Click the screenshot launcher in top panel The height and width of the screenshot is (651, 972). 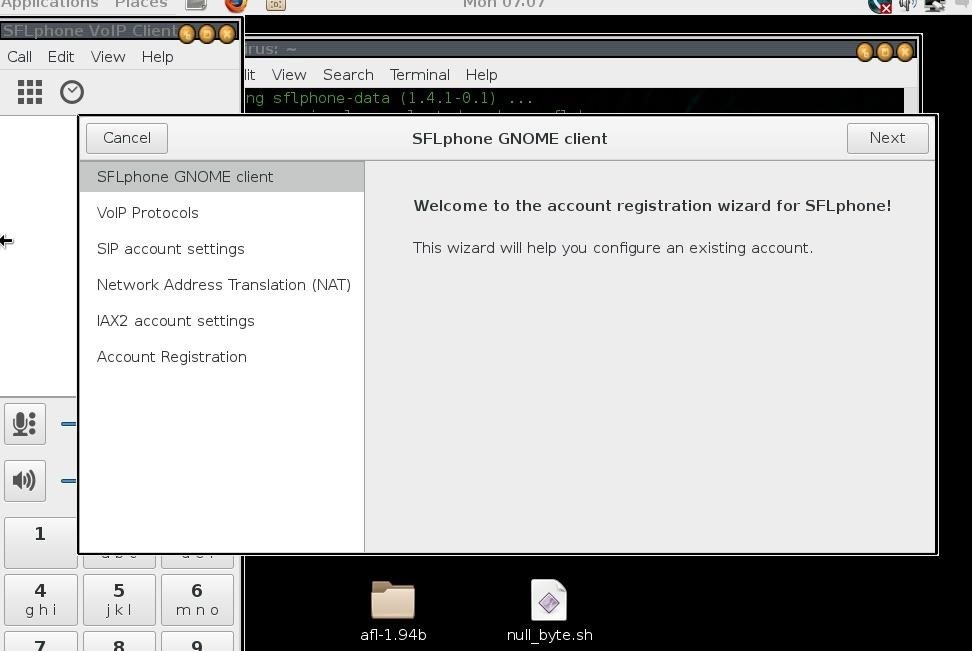coord(276,5)
